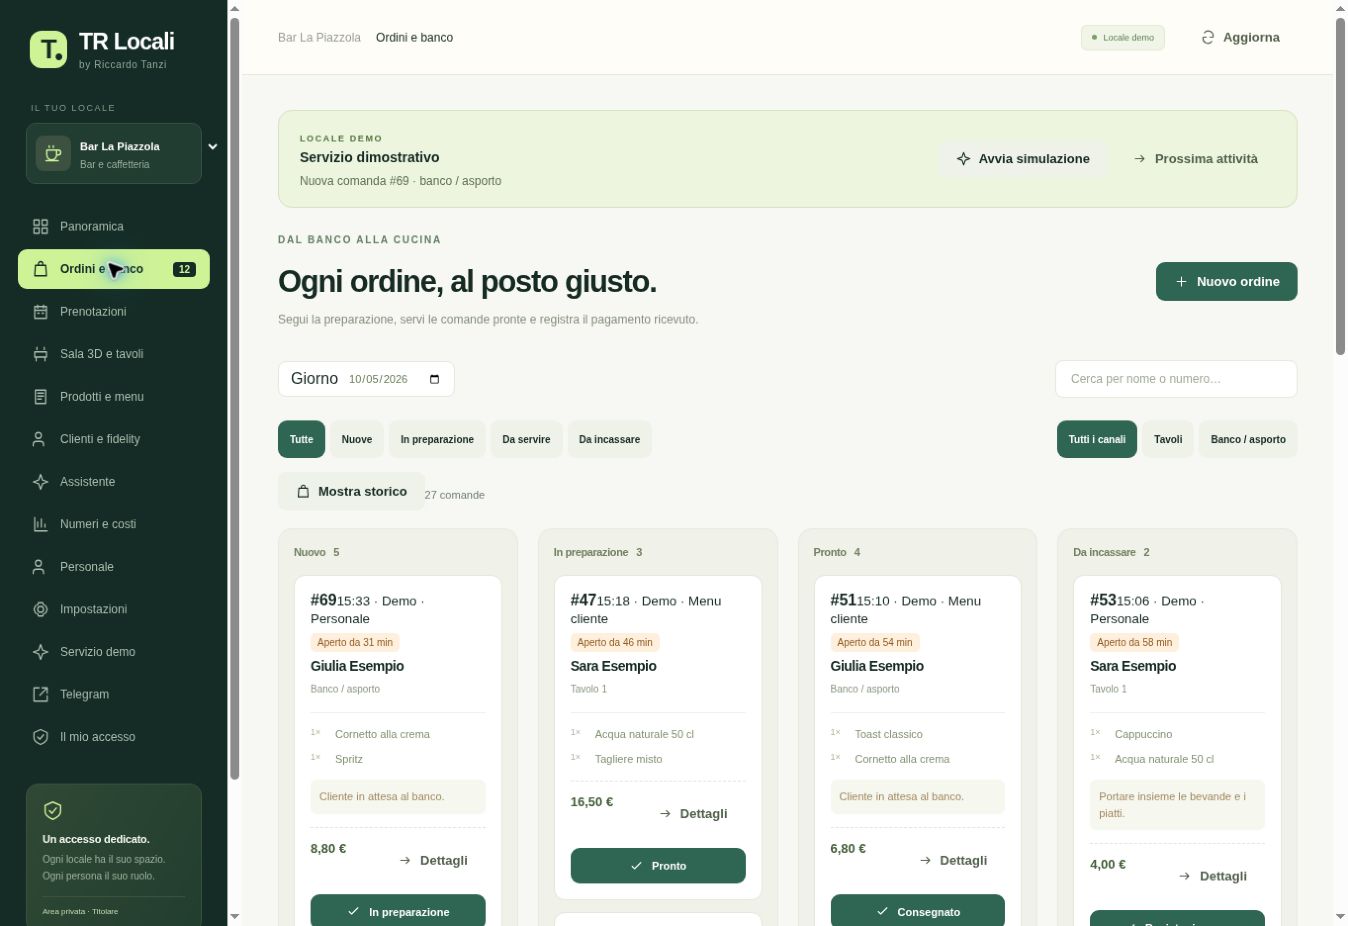The image size is (1348, 926).
Task: Select the Tutti i canali channel filter
Action: tap(1097, 439)
